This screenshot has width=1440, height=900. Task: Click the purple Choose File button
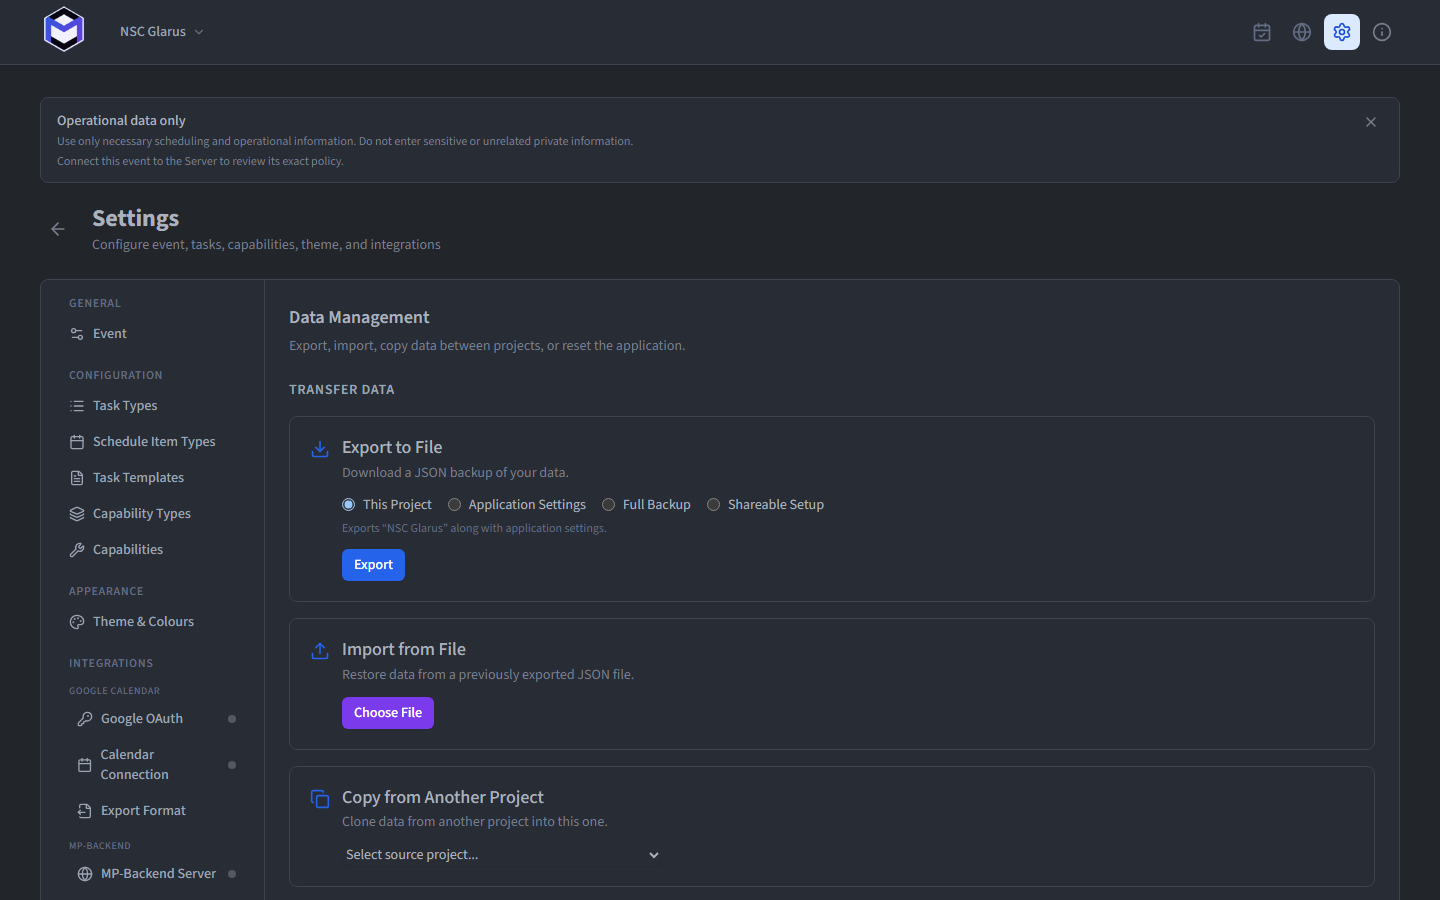pyautogui.click(x=388, y=713)
